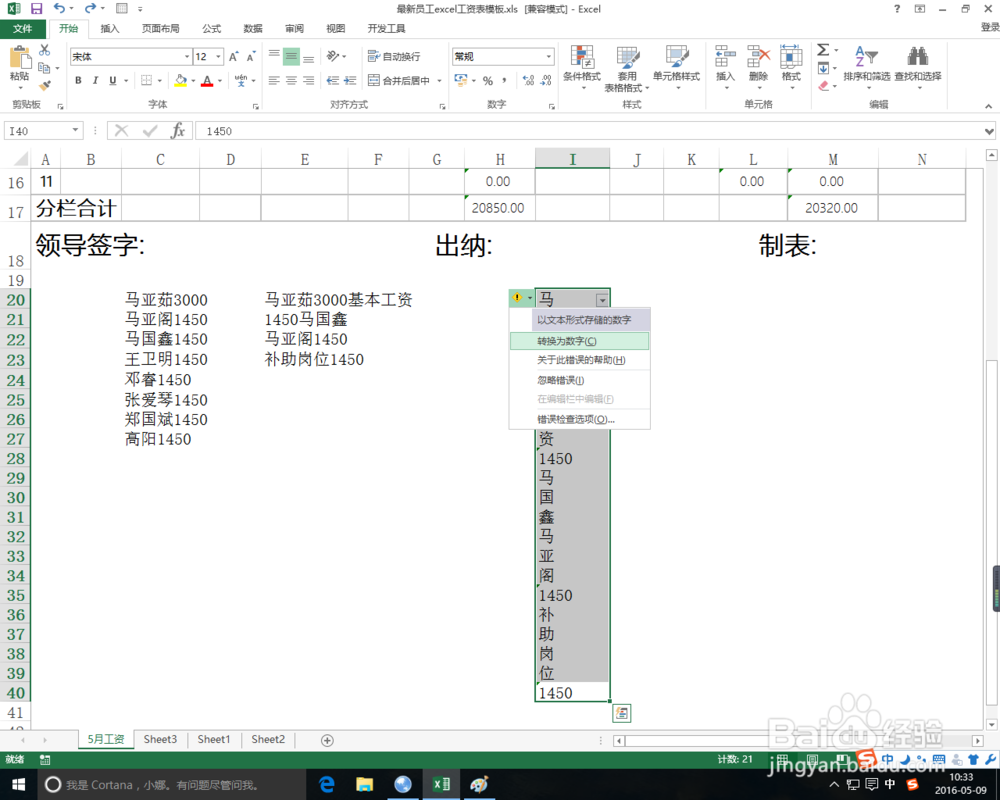
Task: Click the Clear eraser icon
Action: pos(823,85)
